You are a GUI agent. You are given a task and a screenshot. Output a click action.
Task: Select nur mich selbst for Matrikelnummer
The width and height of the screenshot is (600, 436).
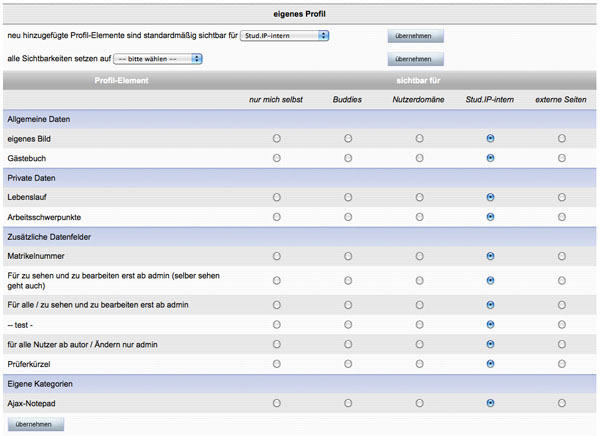[276, 256]
